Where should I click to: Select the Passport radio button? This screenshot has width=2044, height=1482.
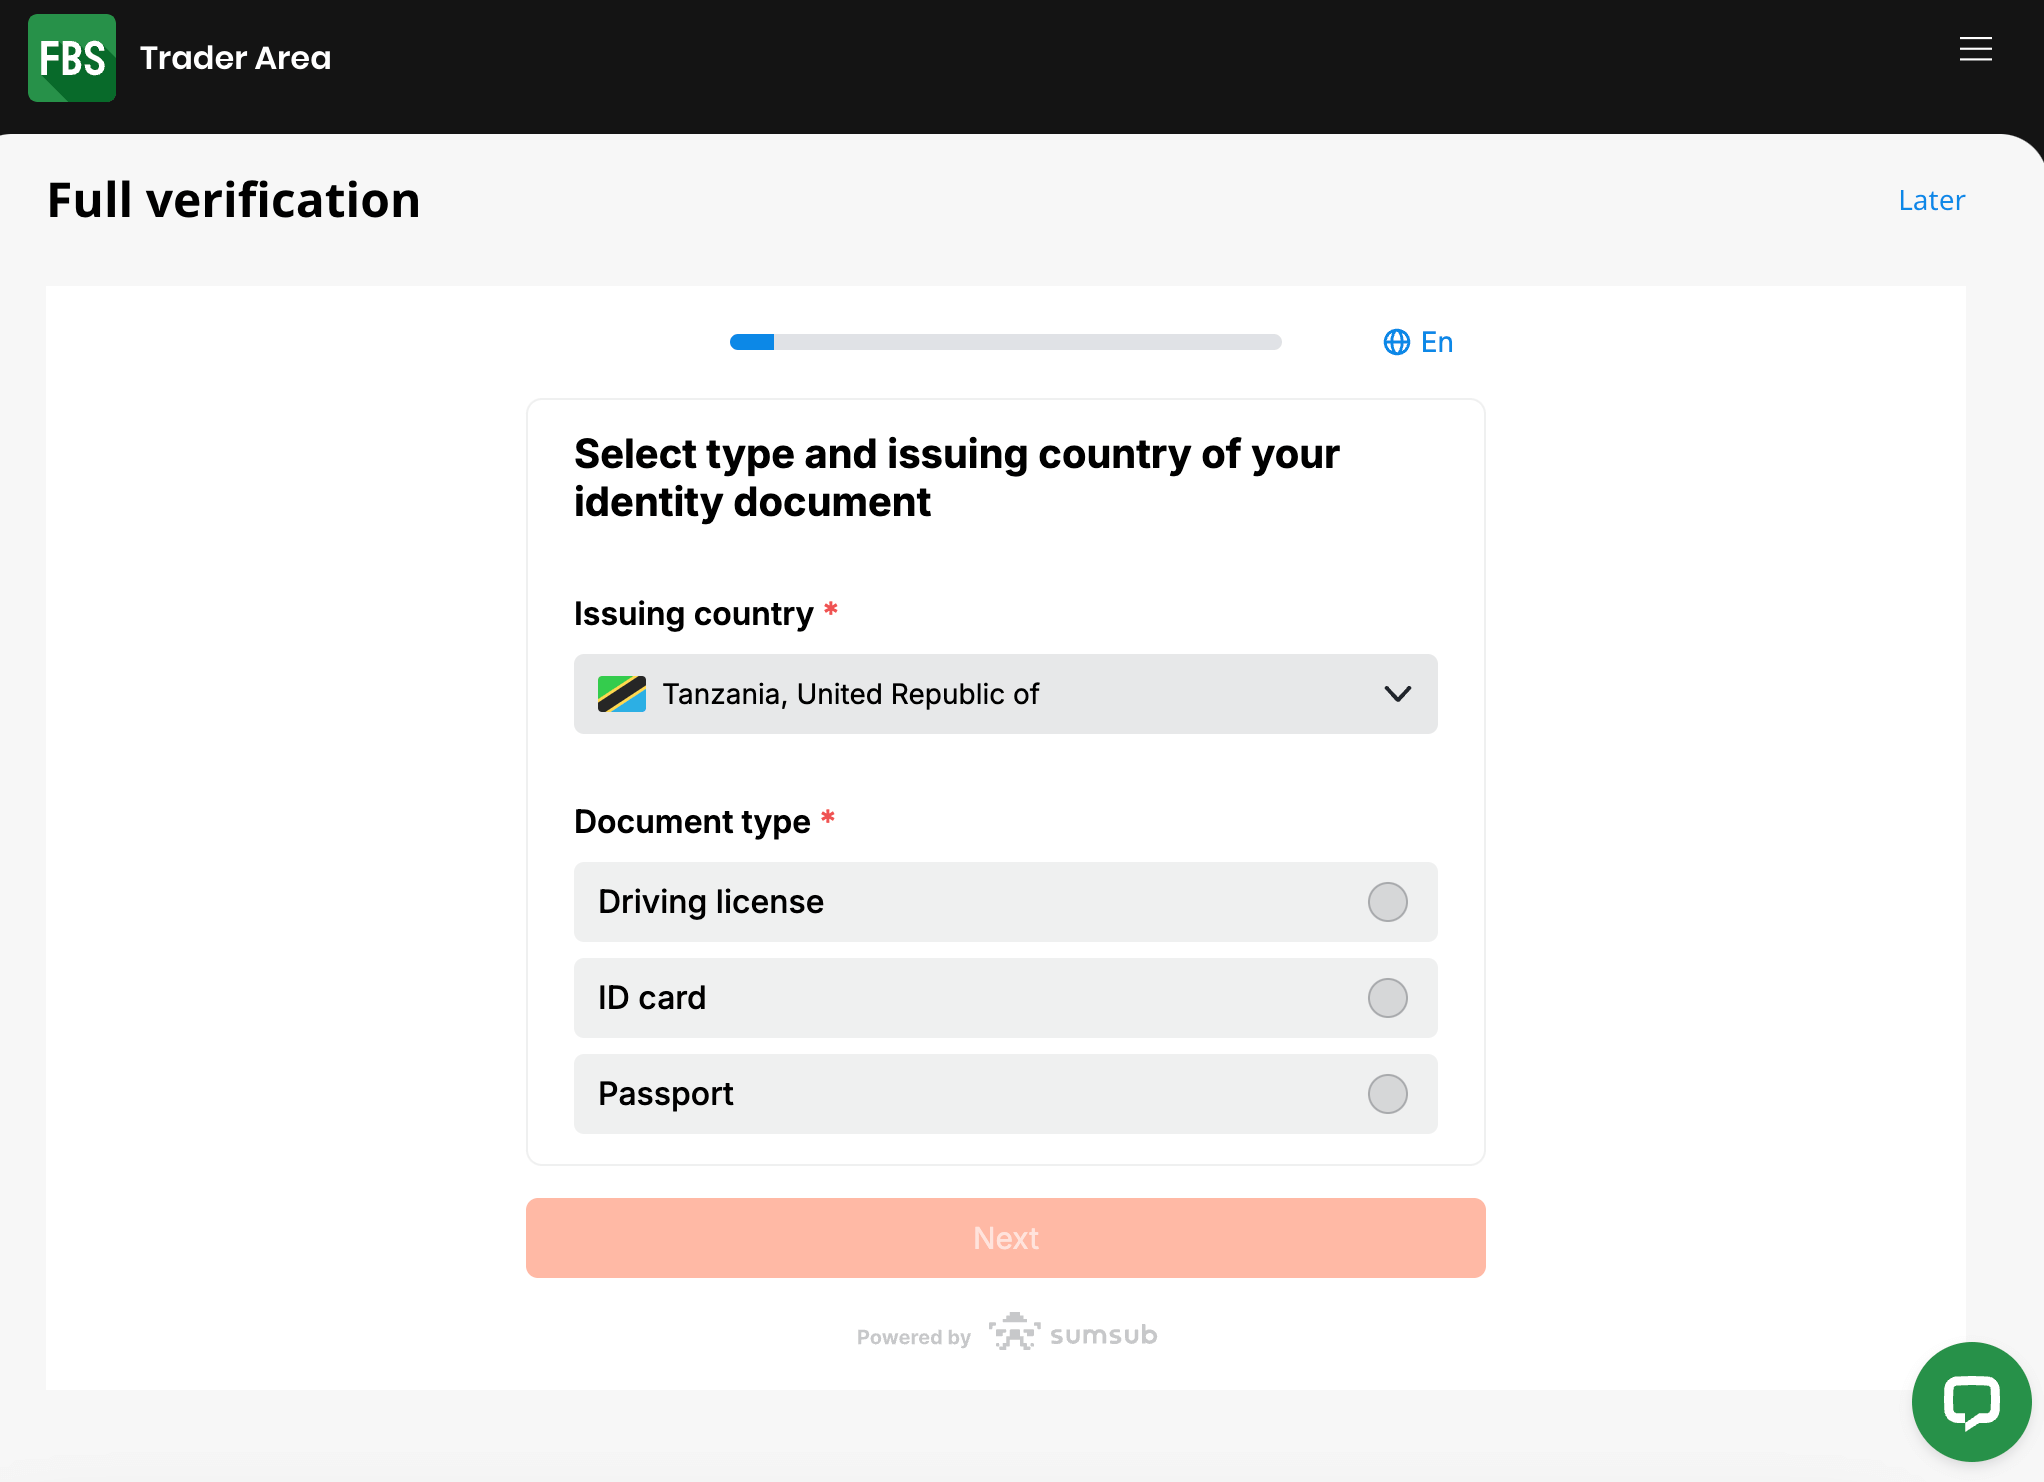pos(1389,1093)
